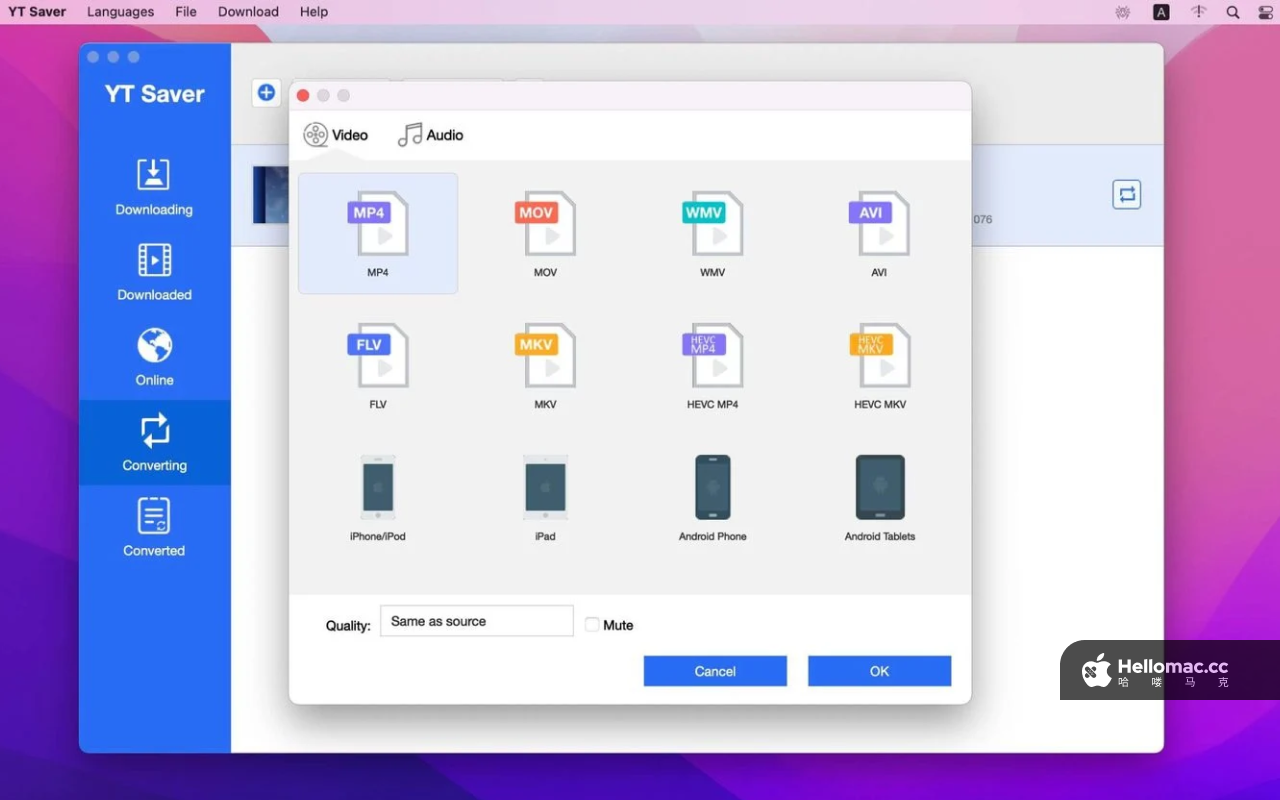Viewport: 1280px width, 800px height.
Task: Open the Languages menu
Action: click(x=120, y=12)
